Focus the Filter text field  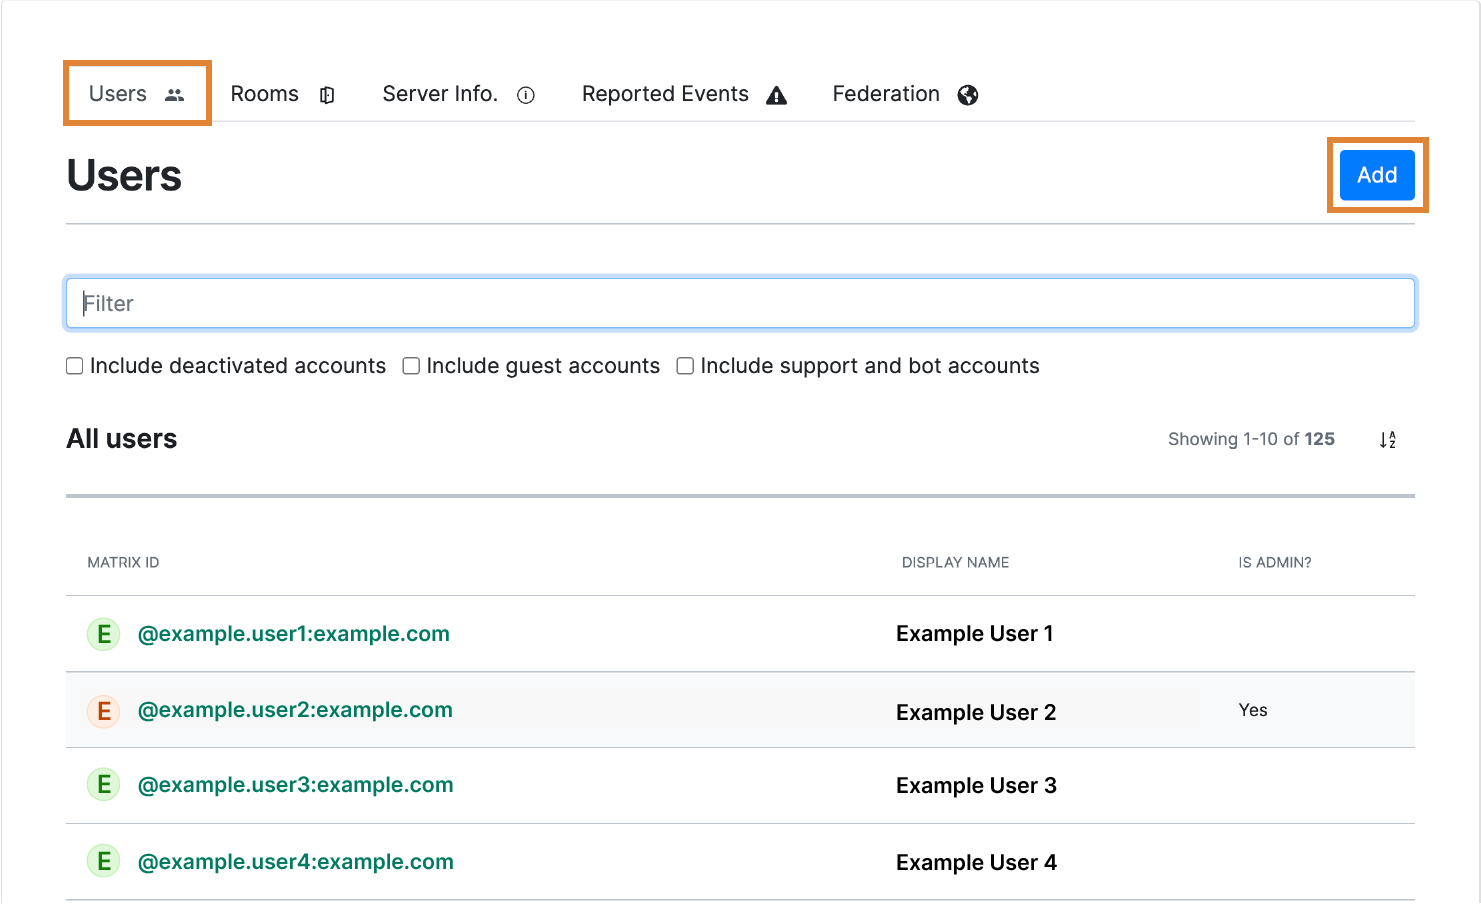pyautogui.click(x=740, y=303)
